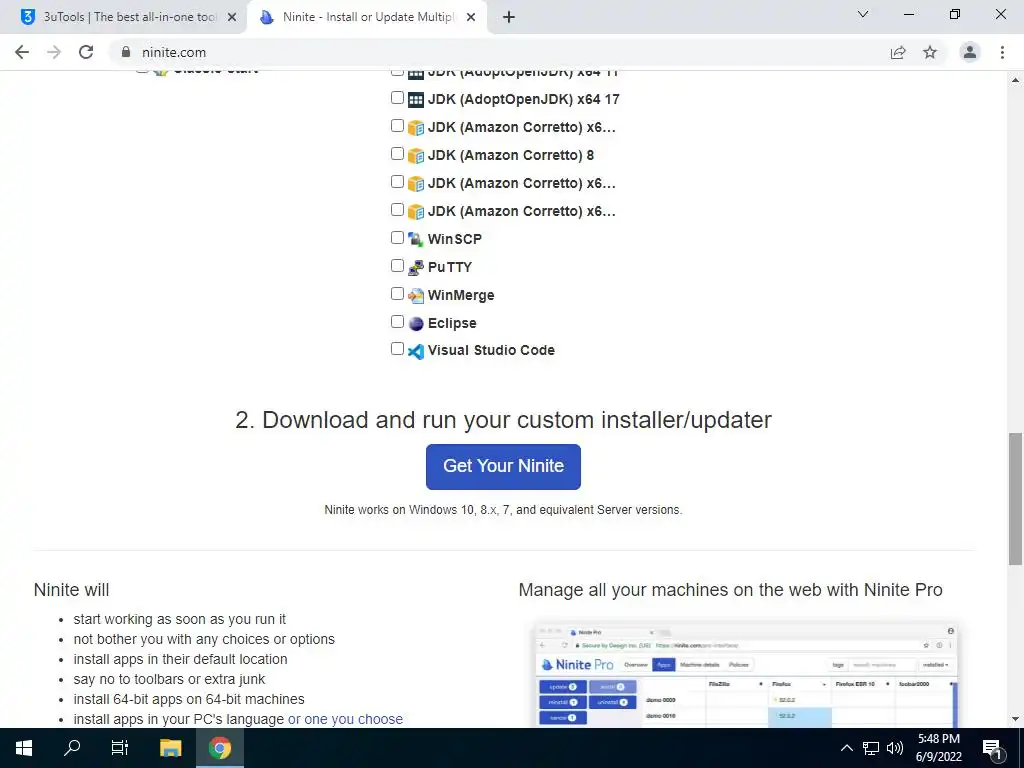Open taskbar search magnifier

coord(72,748)
